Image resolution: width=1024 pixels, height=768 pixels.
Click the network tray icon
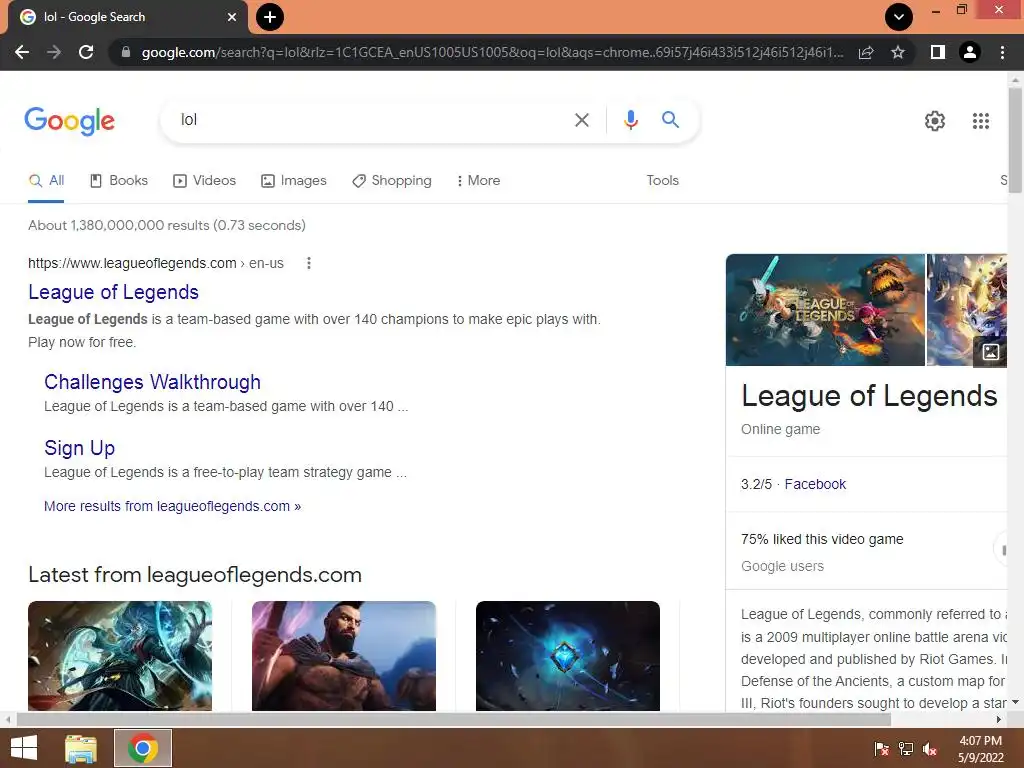click(906, 749)
